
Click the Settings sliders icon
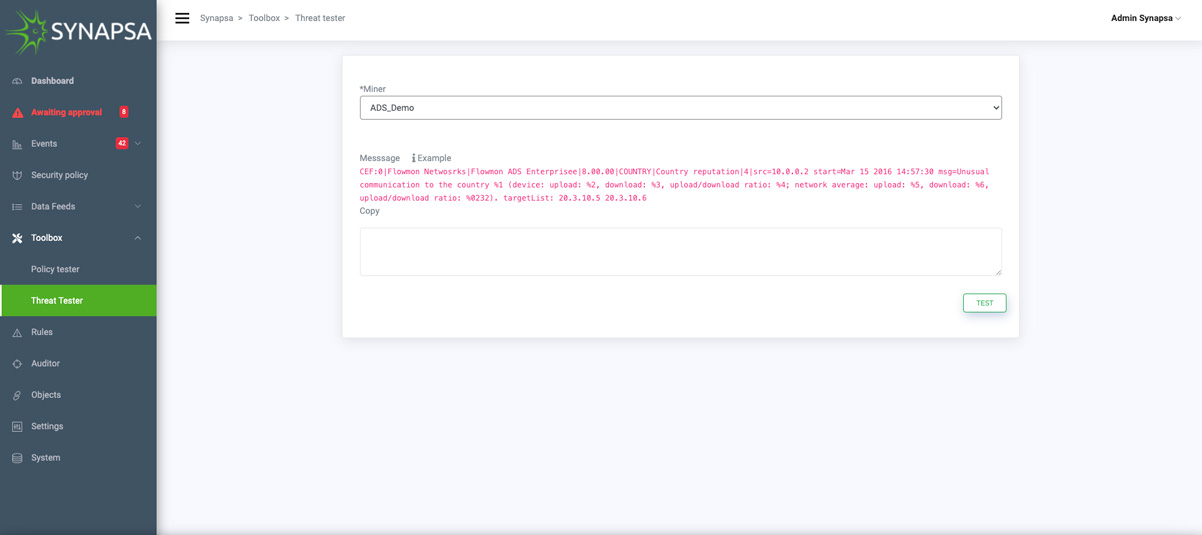(x=17, y=426)
